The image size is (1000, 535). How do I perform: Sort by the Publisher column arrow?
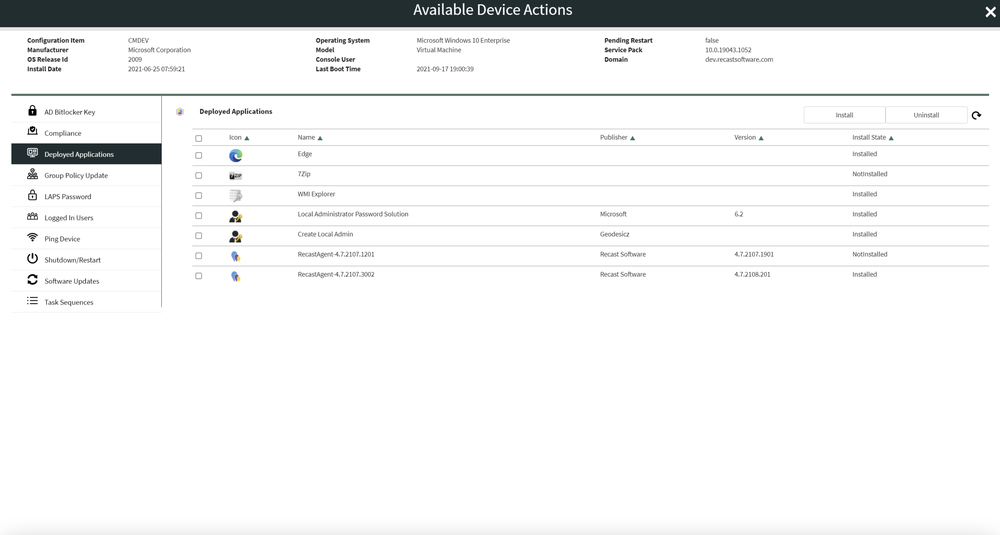[633, 138]
